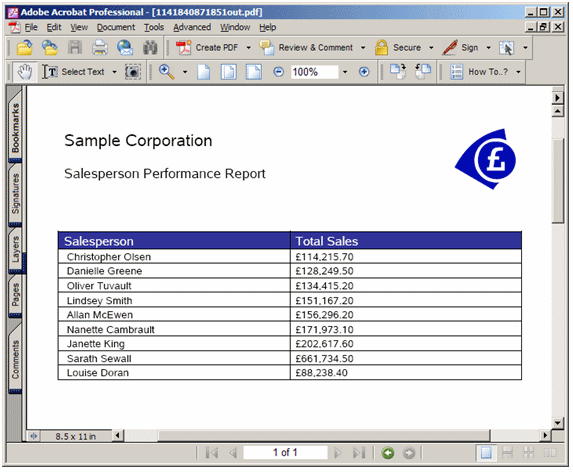The width and height of the screenshot is (573, 472).
Task: Click the Fit Width page icon
Action: [x=254, y=72]
